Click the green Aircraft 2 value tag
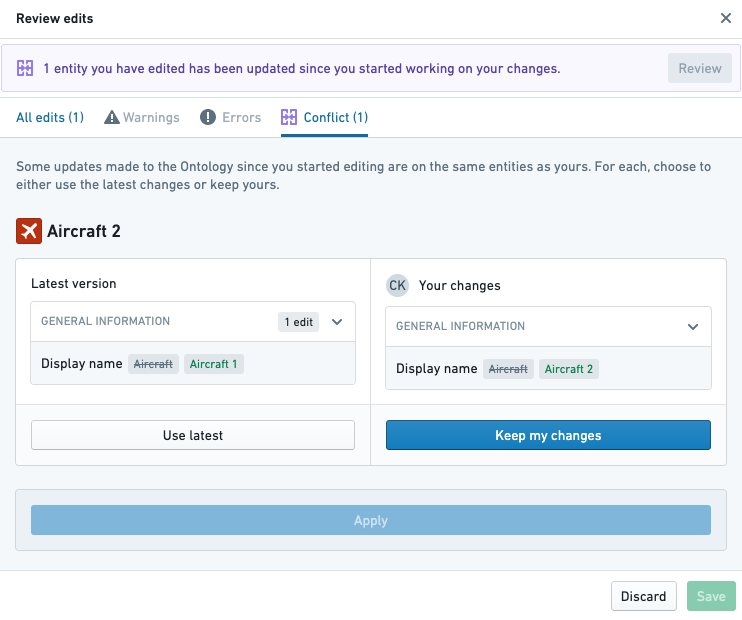 [x=568, y=369]
